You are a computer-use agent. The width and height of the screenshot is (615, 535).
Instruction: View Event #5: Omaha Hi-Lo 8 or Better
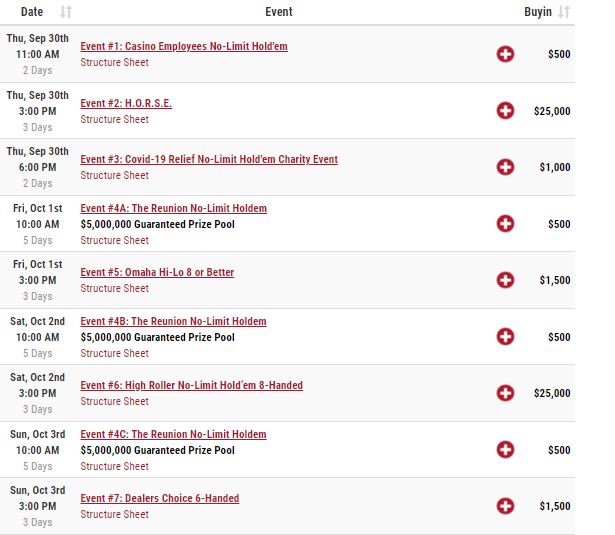tap(157, 272)
